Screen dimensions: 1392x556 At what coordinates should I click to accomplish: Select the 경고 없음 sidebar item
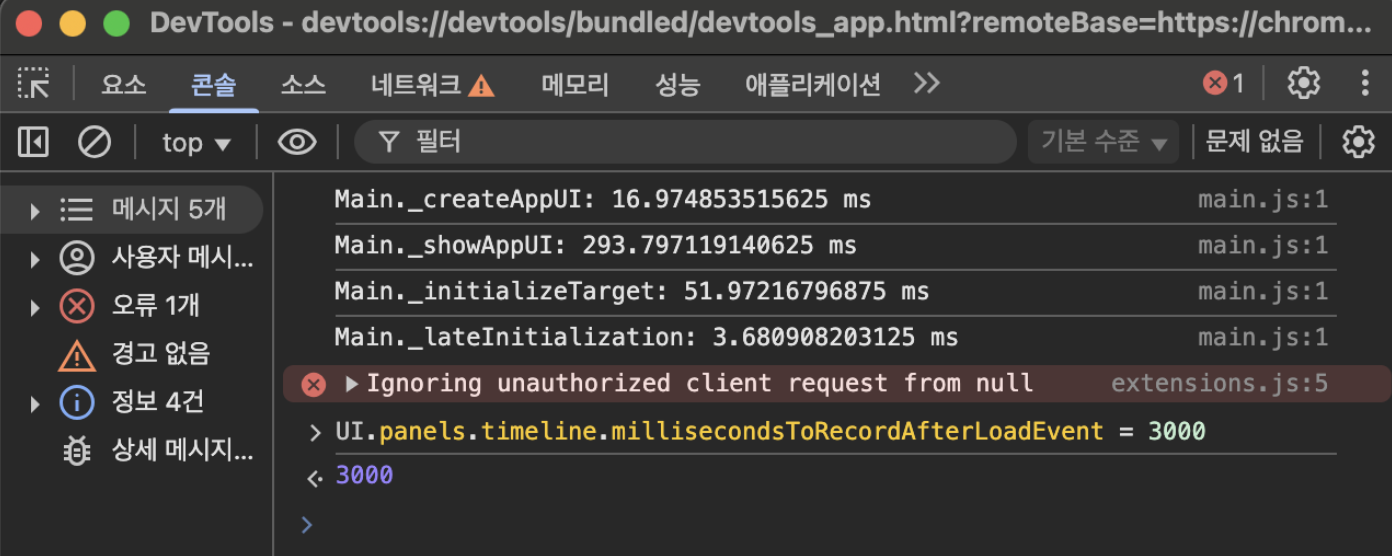coord(132,354)
